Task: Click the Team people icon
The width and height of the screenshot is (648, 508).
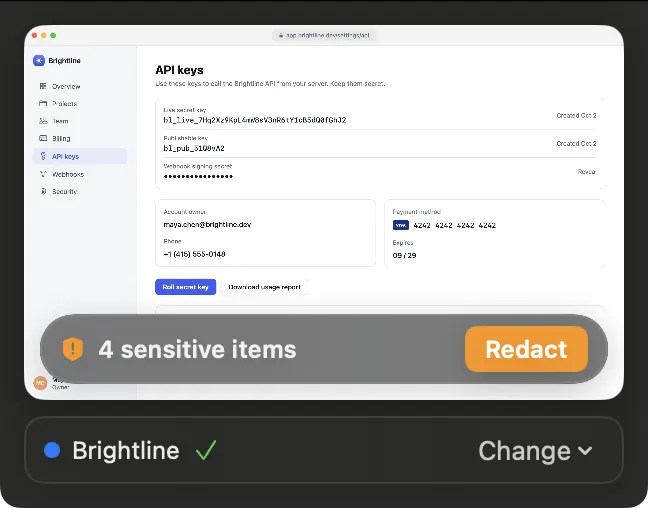Action: point(43,121)
